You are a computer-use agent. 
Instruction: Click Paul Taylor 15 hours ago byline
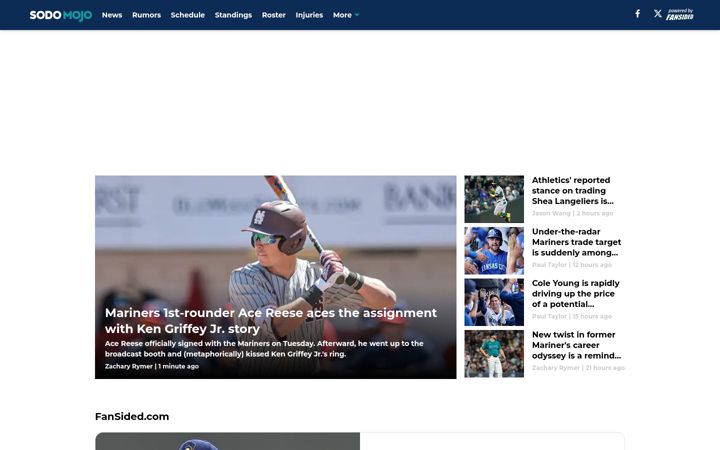(x=572, y=316)
